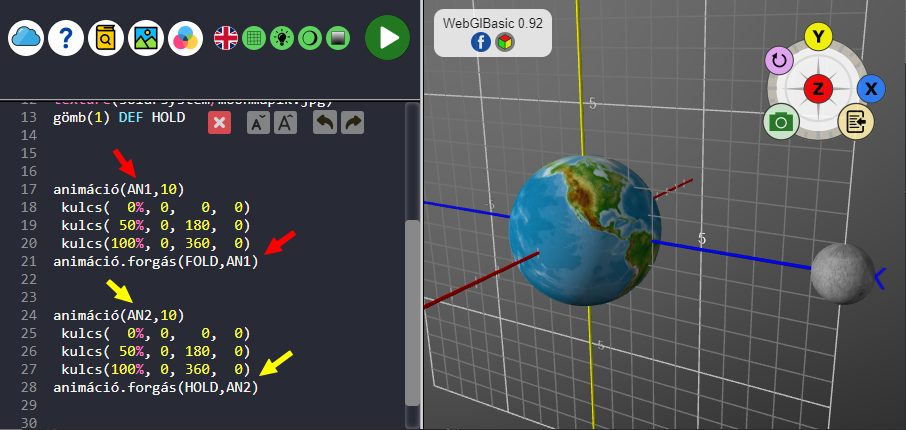This screenshot has height=430, width=906.
Task: Open the WebGLBasic Facebook link
Action: pos(480,42)
